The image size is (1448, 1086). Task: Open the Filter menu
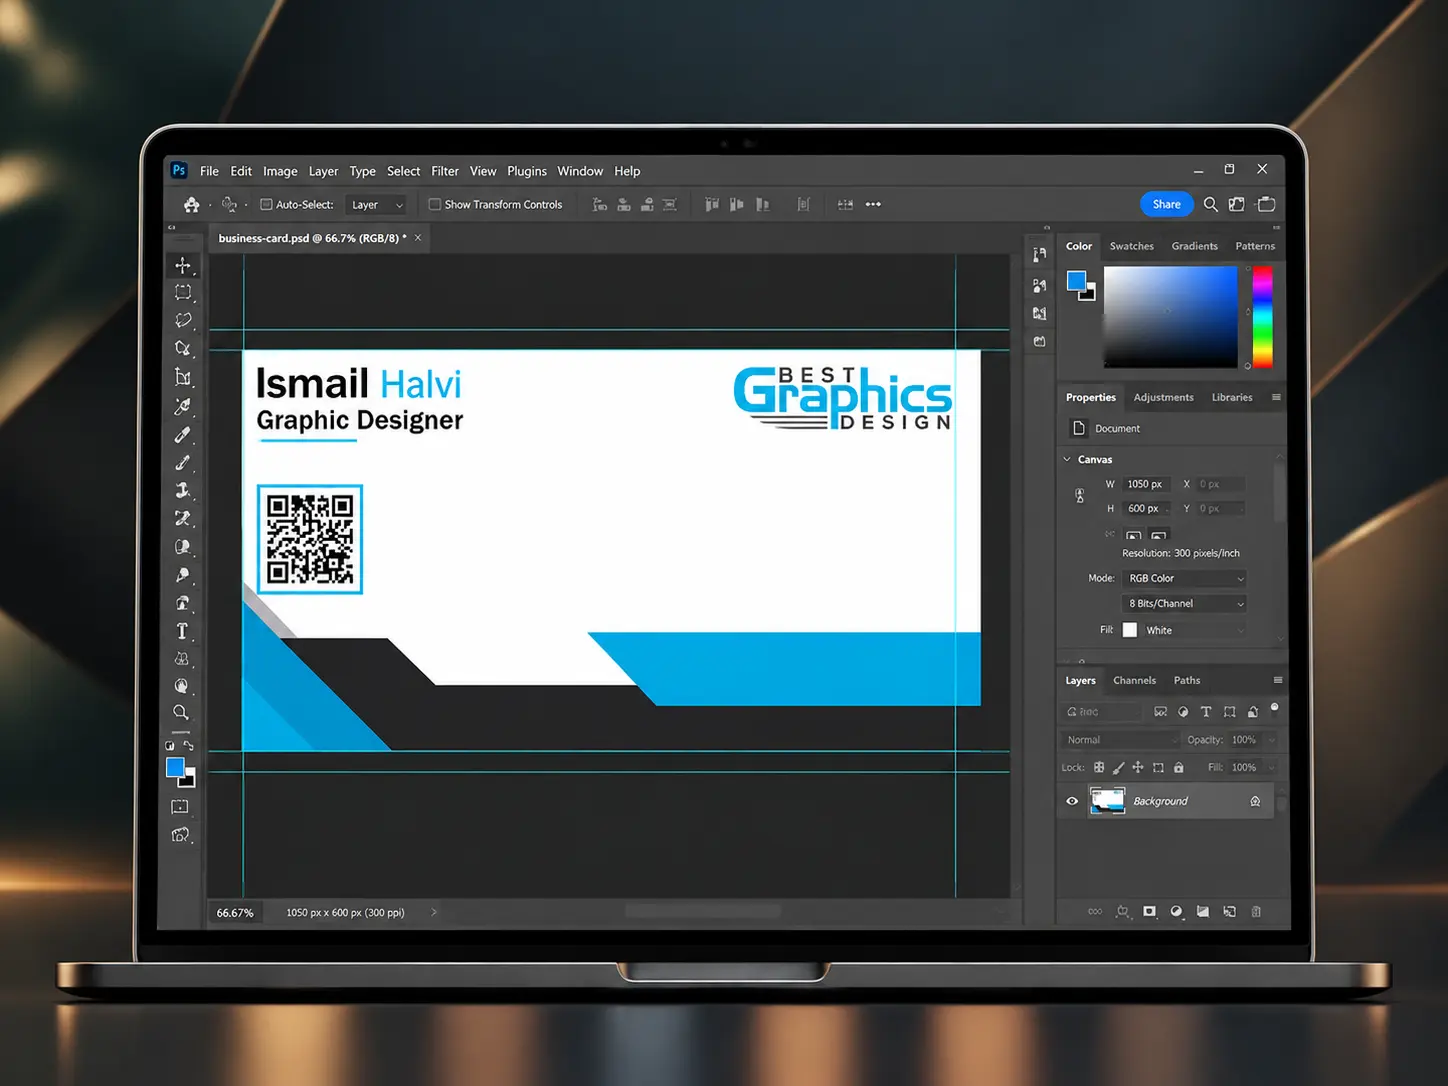pyautogui.click(x=445, y=171)
